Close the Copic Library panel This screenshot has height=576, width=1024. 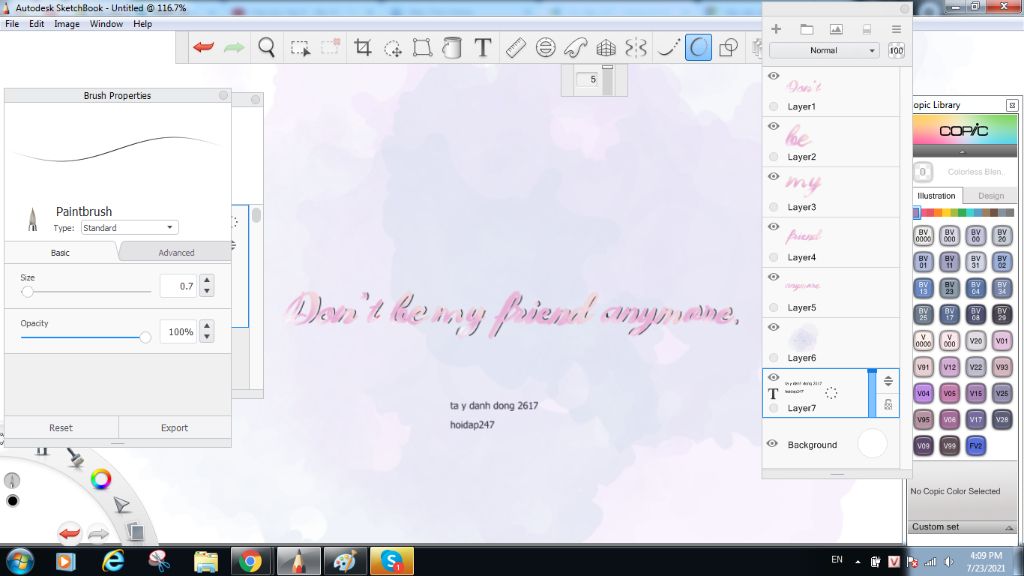[x=1012, y=104]
